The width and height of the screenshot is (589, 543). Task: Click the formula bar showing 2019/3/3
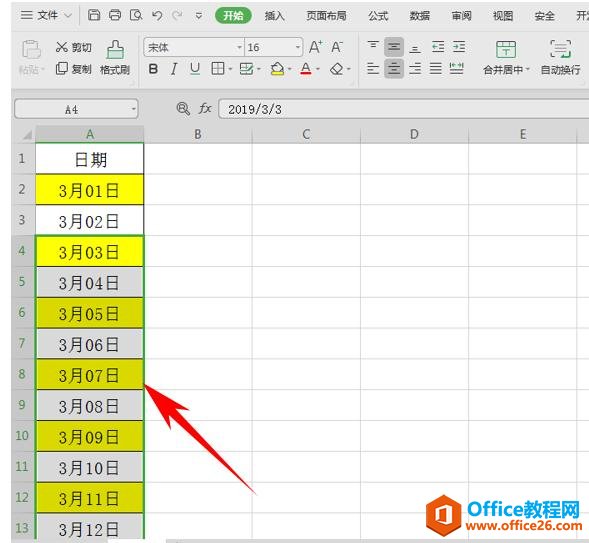pyautogui.click(x=403, y=109)
